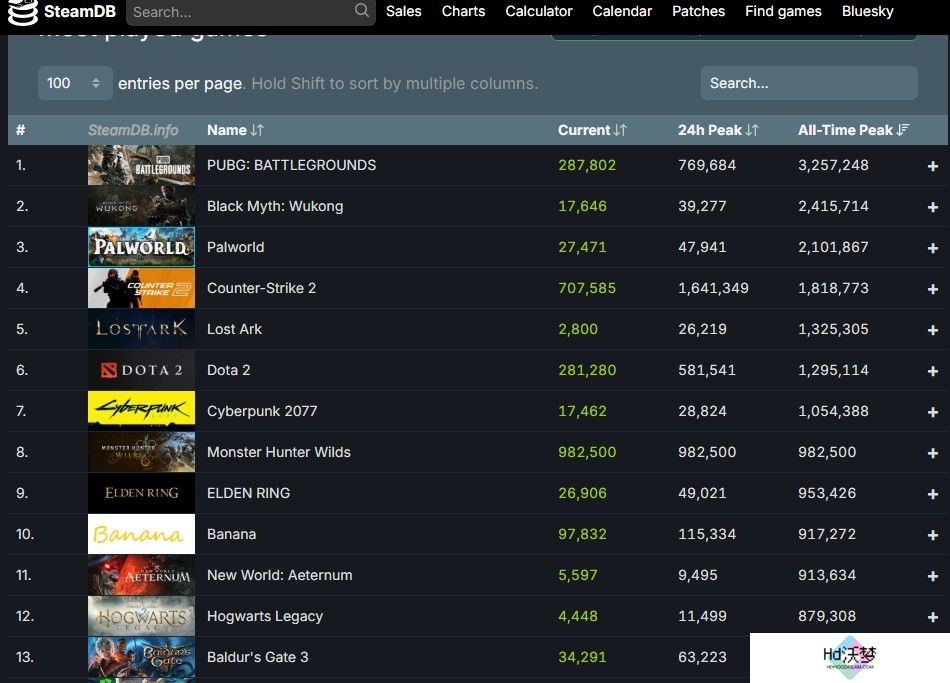
Task: Open the PUBG: BATTLEGROUNDS game thumbnail
Action: (141, 165)
